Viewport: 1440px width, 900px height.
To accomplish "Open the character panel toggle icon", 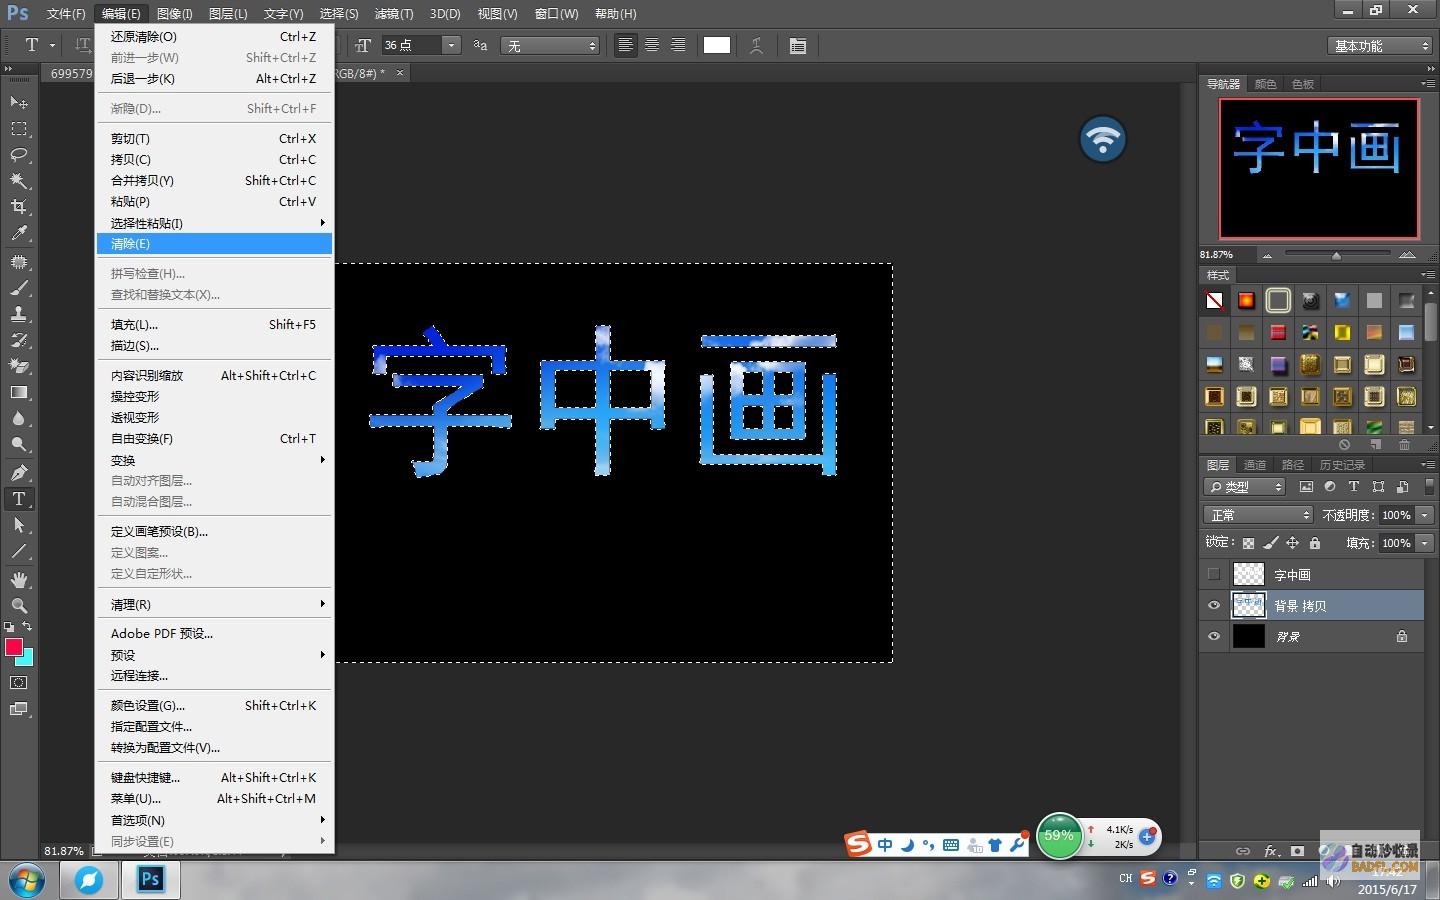I will pos(797,45).
